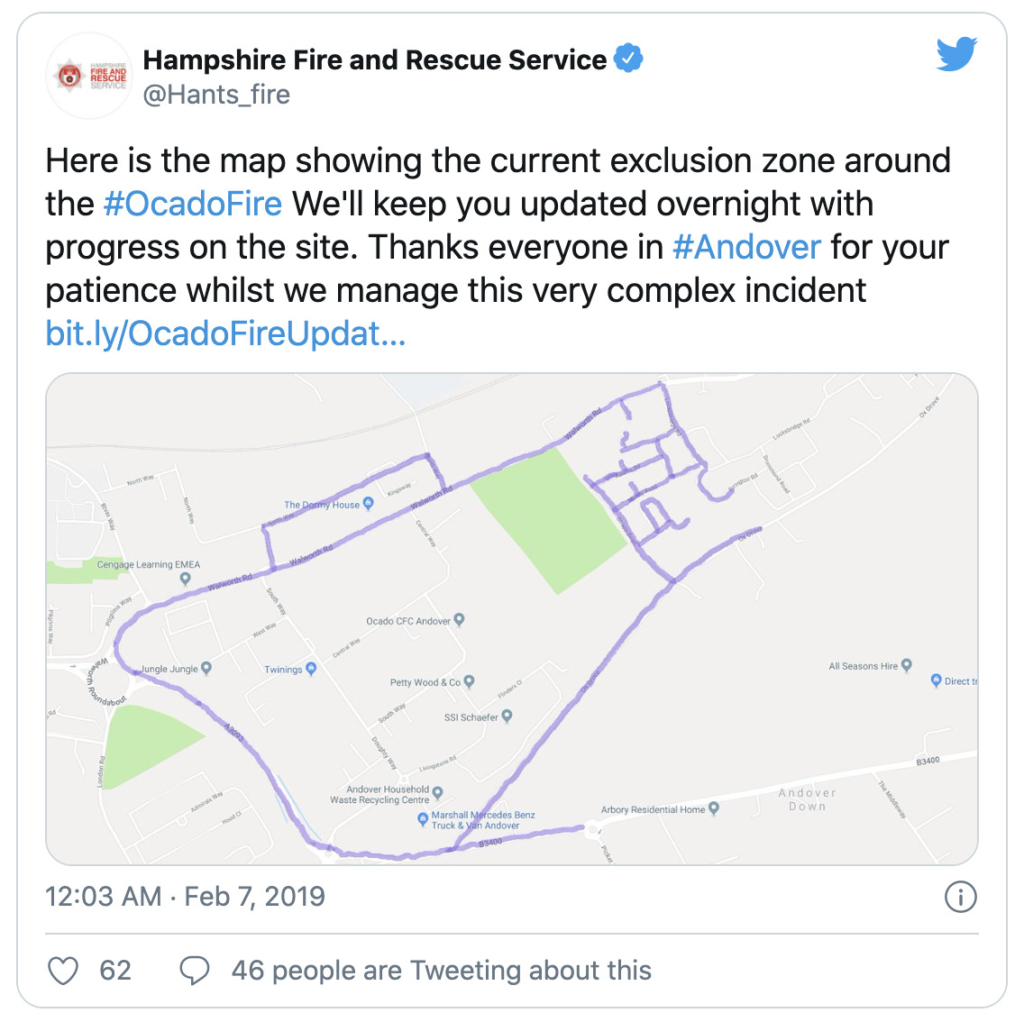This screenshot has width=1024, height=1022.
Task: View 46 people are Tweeting about this
Action: [441, 970]
